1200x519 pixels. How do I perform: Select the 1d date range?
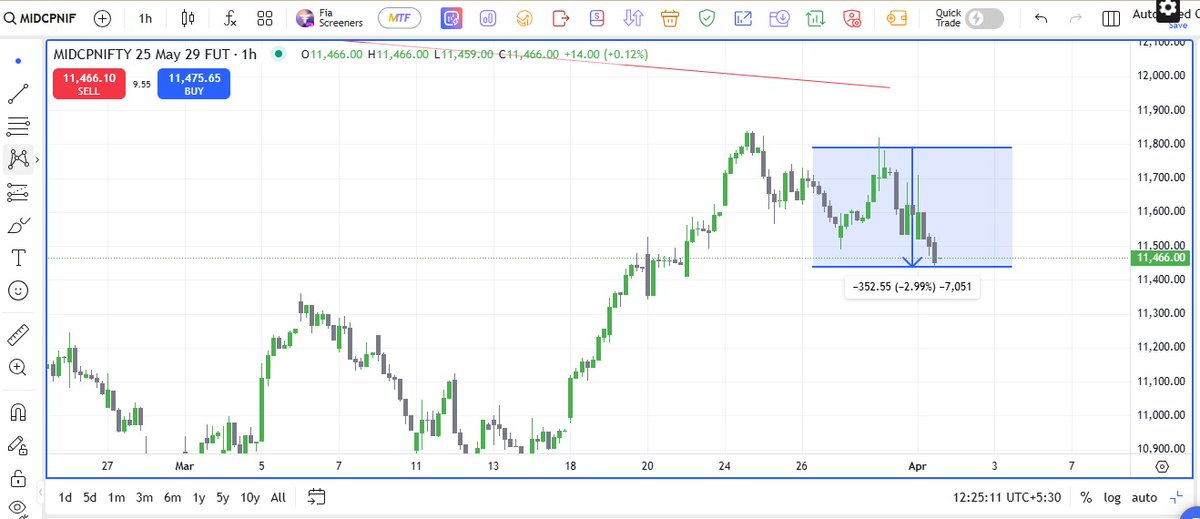tap(65, 497)
